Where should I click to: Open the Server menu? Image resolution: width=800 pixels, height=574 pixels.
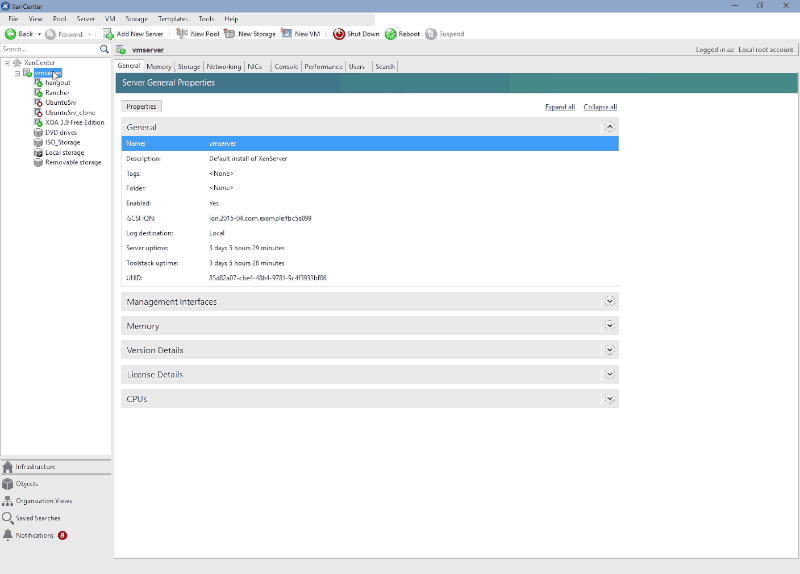click(86, 19)
